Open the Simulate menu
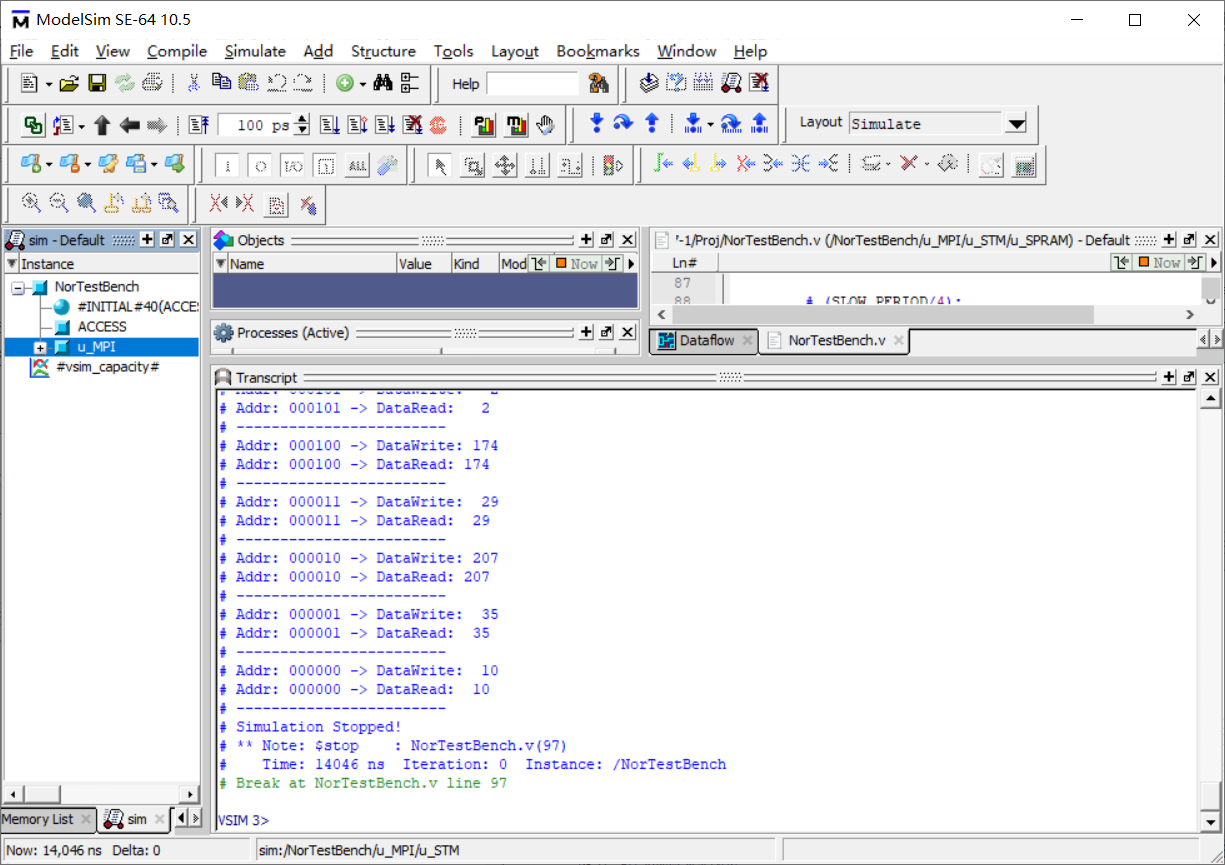This screenshot has height=865, width=1225. 254,51
